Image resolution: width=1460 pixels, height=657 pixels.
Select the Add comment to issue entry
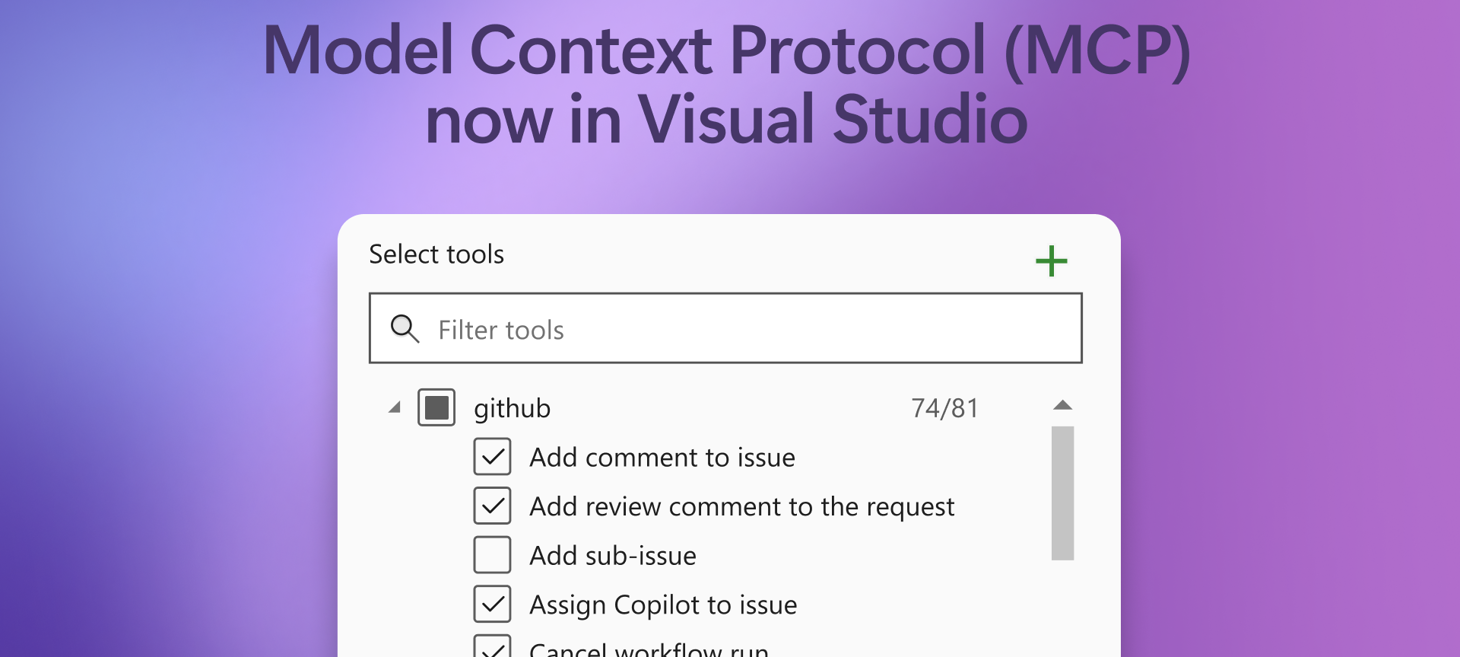pos(662,457)
